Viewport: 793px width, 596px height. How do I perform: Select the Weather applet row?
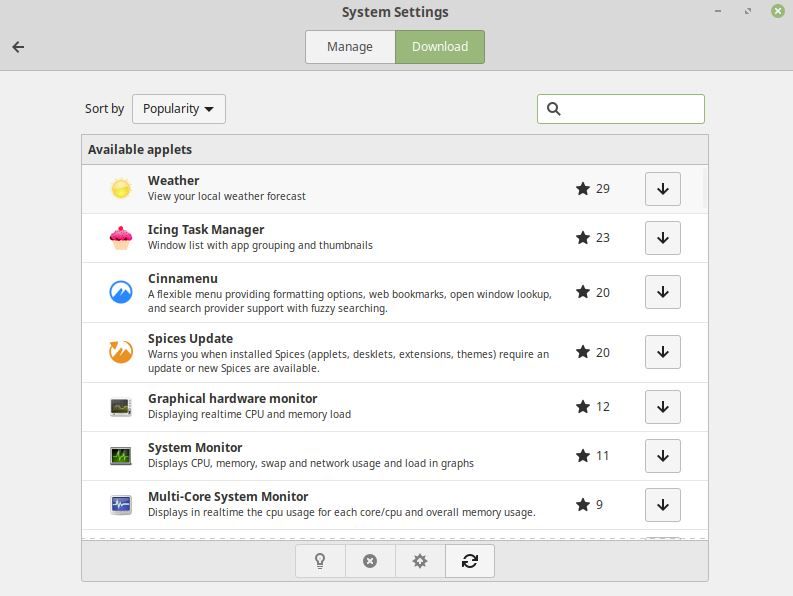(x=394, y=189)
